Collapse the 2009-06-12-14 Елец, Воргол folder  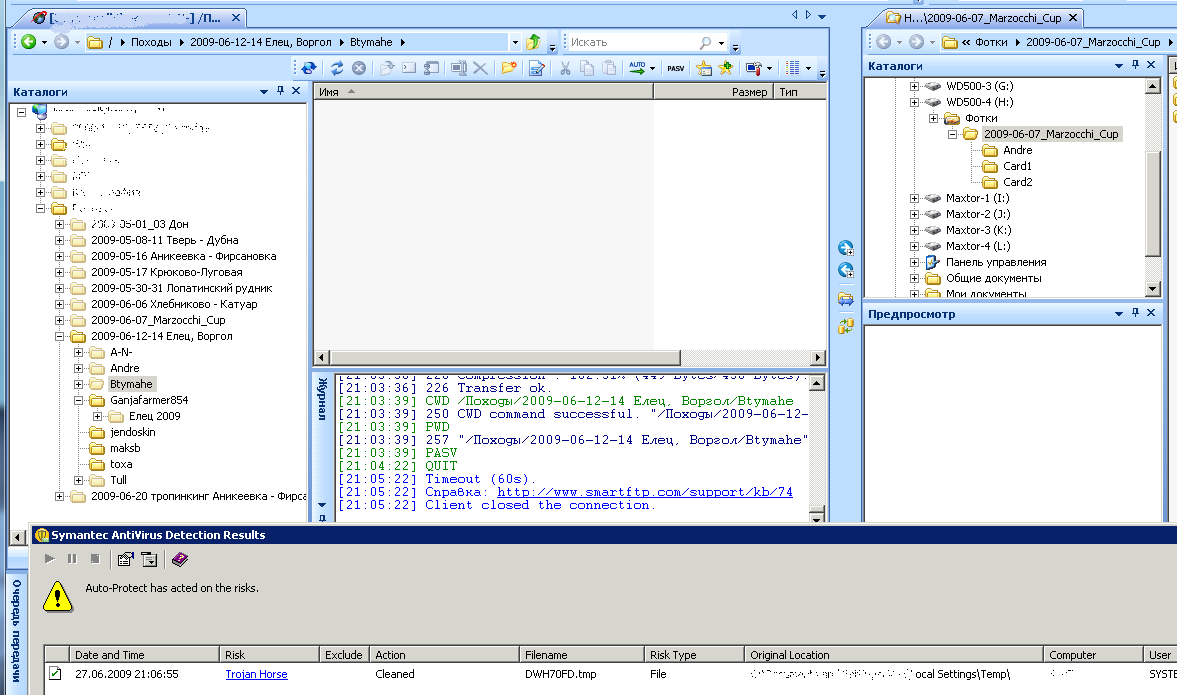61,336
